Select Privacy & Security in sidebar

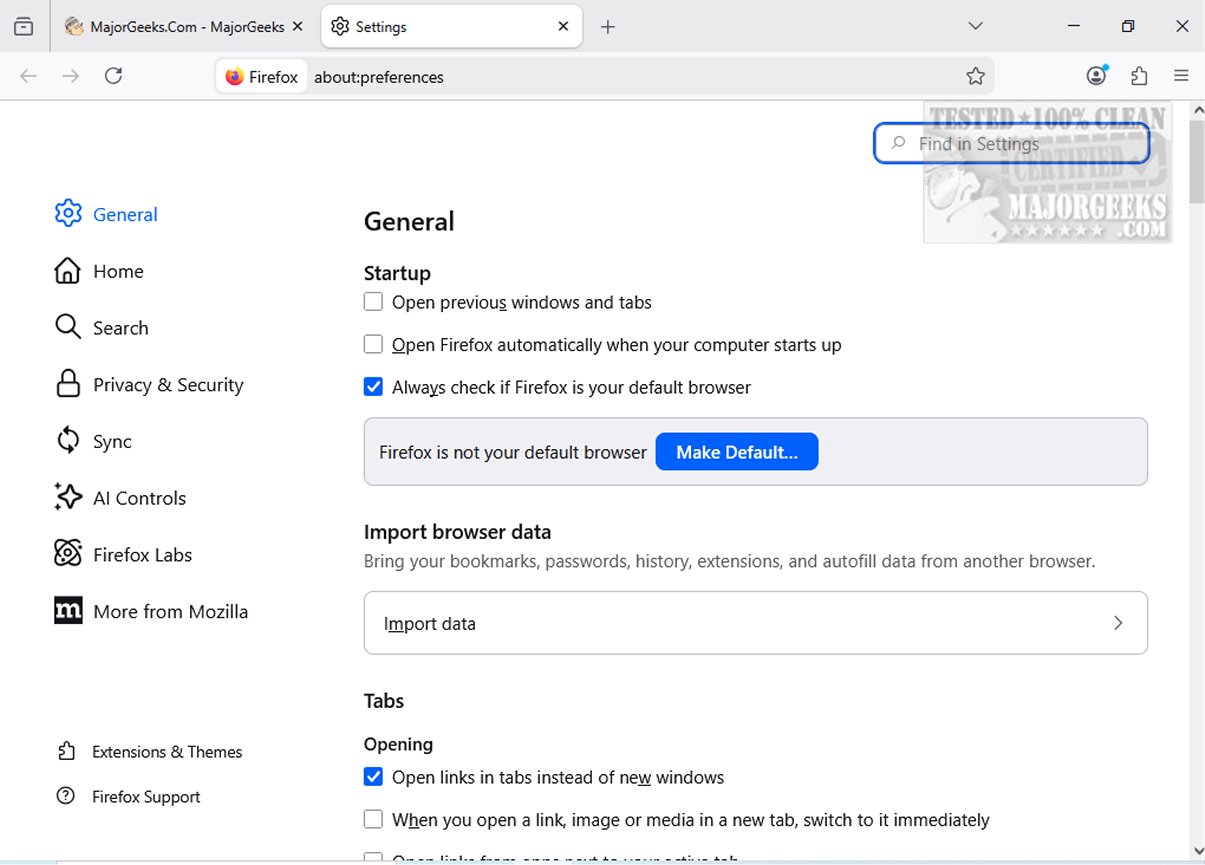(x=167, y=385)
